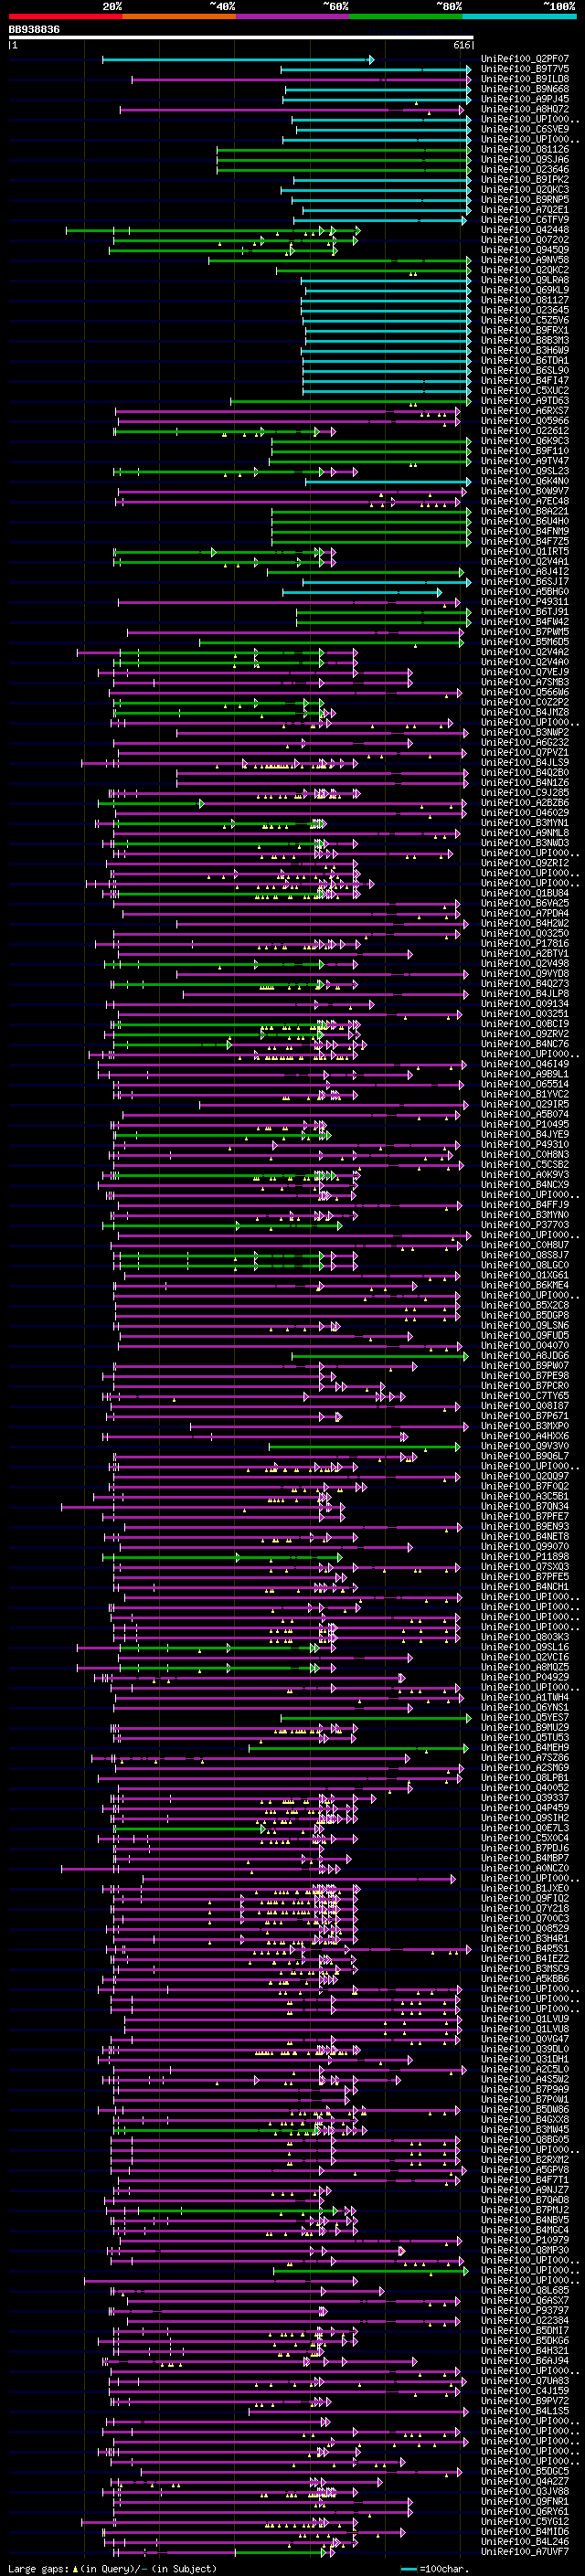585x2576 pixels.
Task: Open hit UniRef100_B9T7V5
Action: click(x=525, y=70)
